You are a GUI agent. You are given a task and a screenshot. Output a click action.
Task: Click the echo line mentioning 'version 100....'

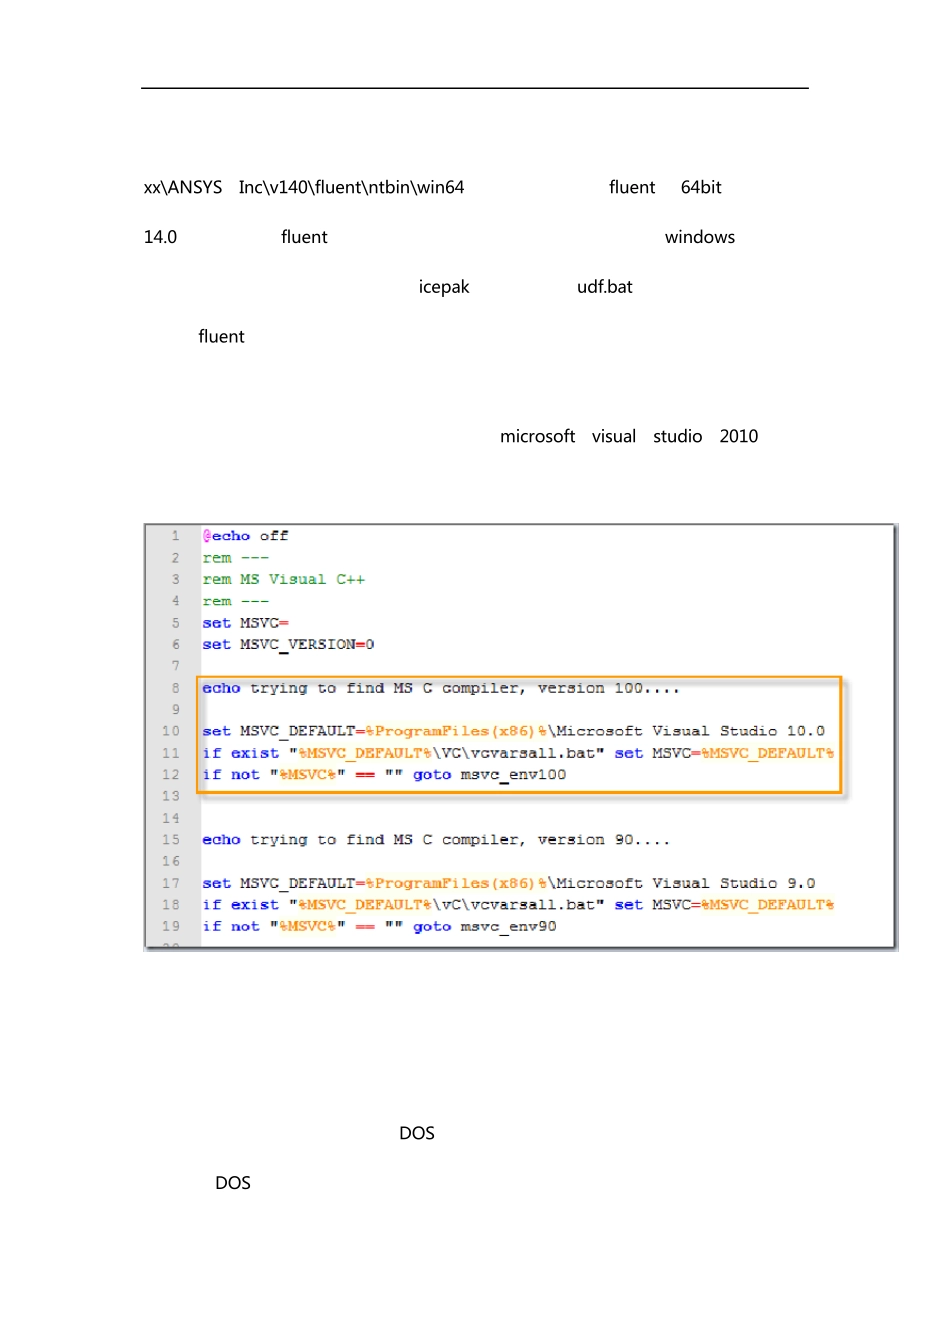(x=440, y=688)
